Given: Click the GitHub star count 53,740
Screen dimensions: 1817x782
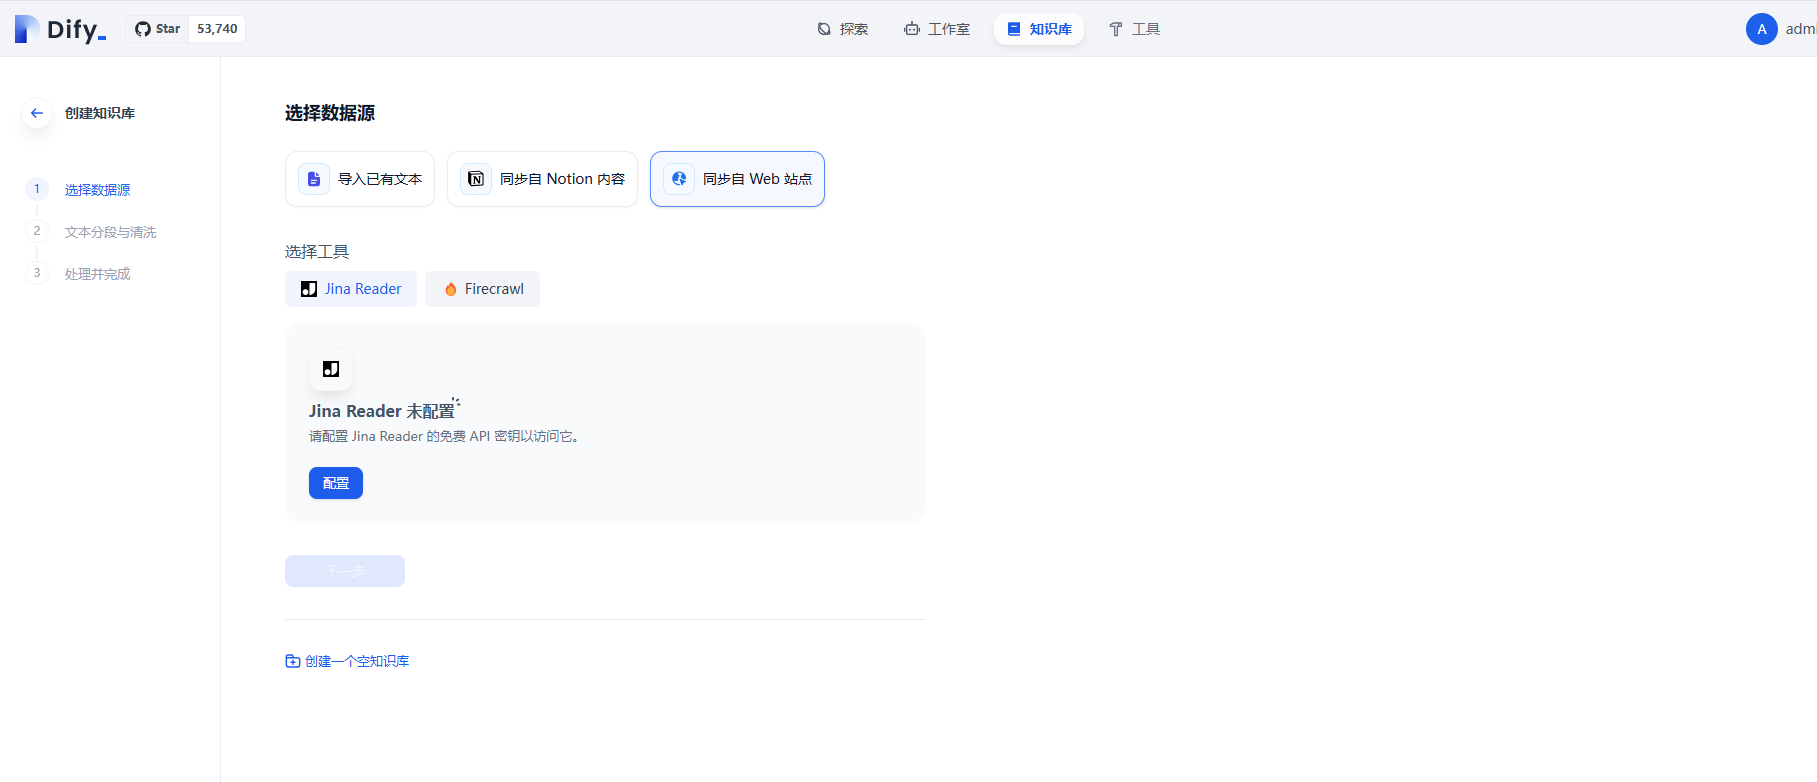Looking at the screenshot, I should 217,29.
